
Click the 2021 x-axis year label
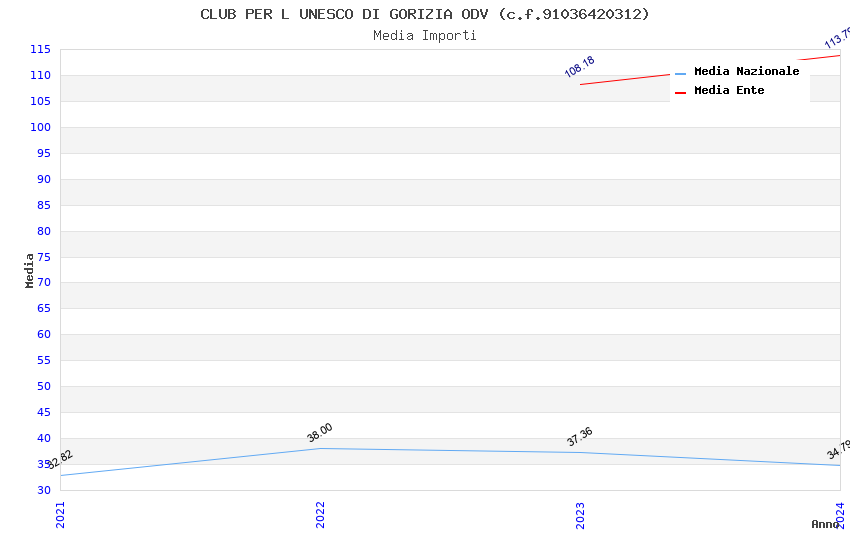point(60,515)
